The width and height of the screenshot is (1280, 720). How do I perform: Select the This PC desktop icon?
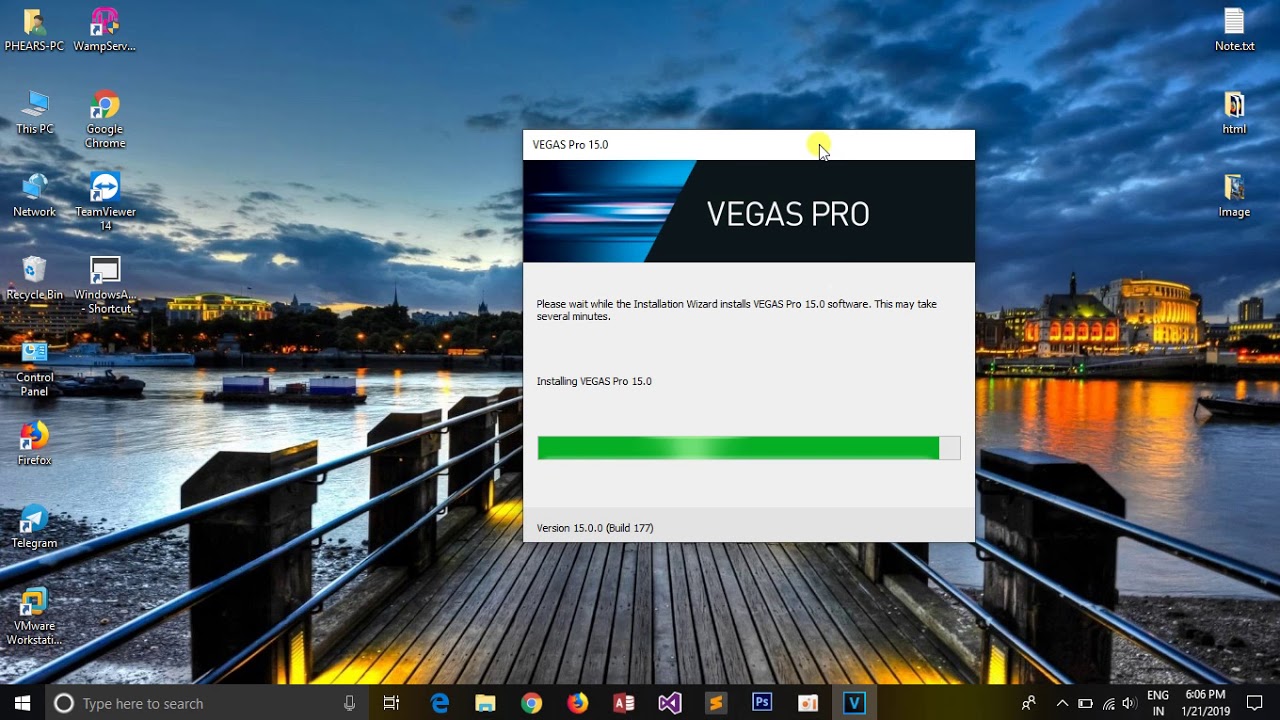tap(34, 112)
